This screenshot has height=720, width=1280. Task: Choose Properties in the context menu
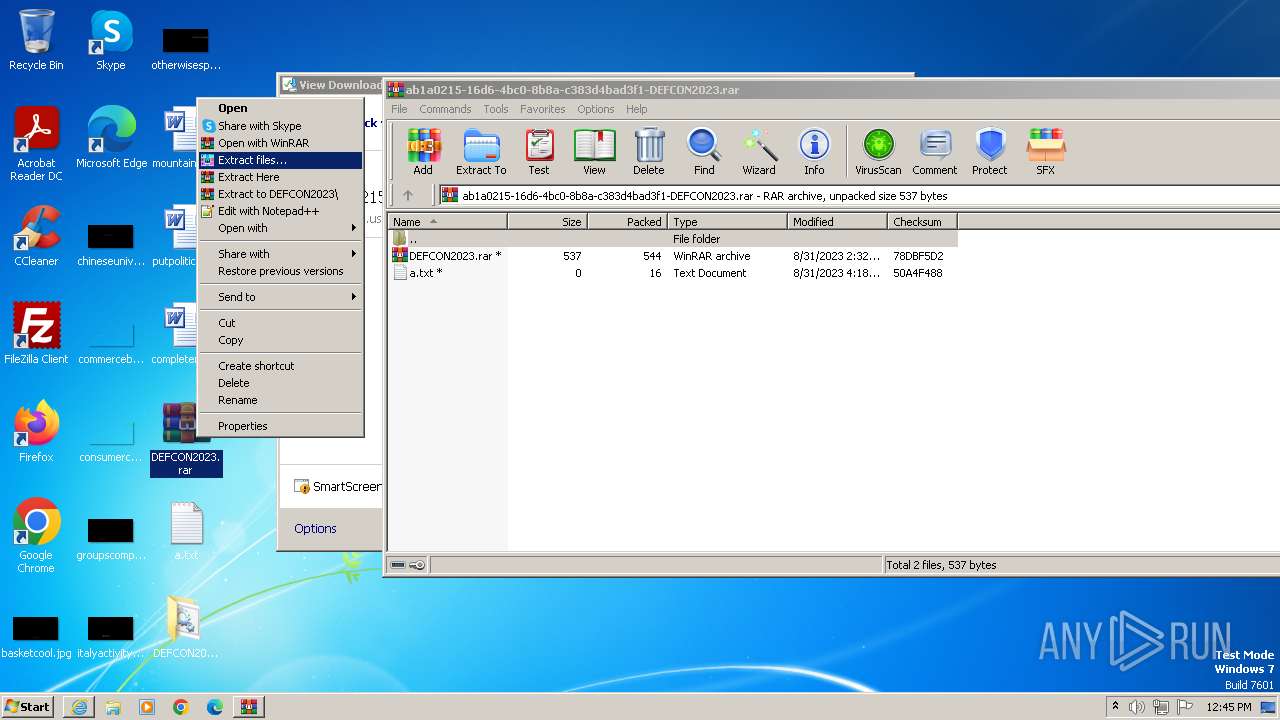[x=280, y=426]
